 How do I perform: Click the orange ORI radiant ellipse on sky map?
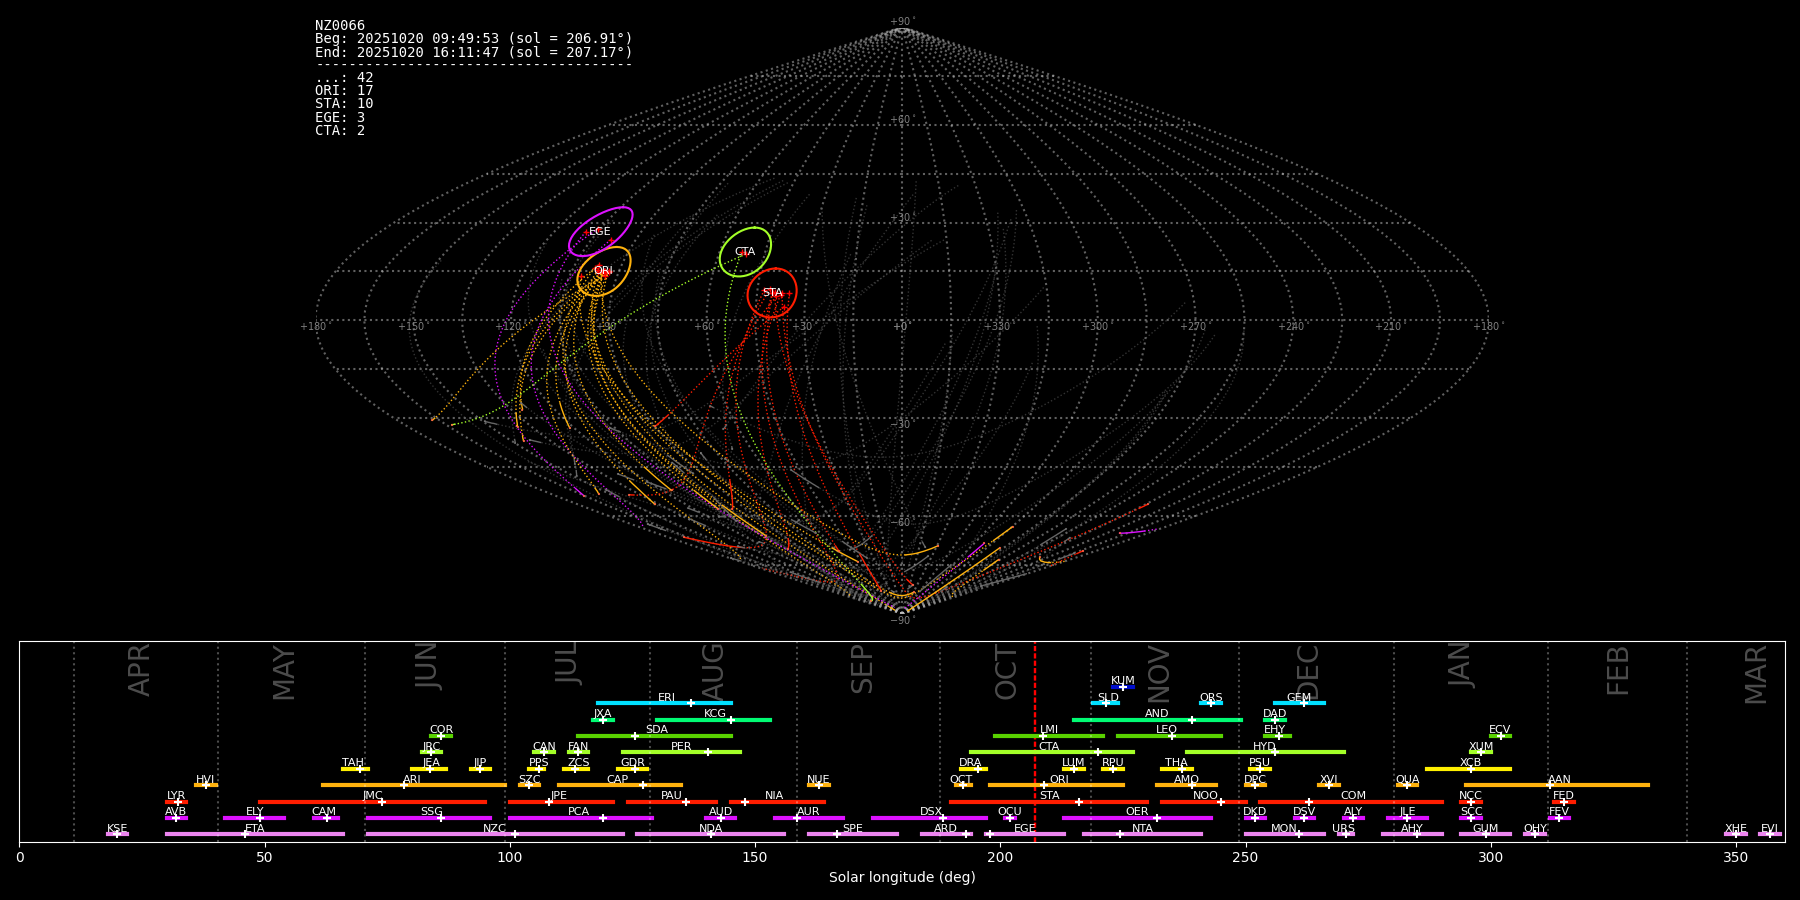pyautogui.click(x=603, y=271)
